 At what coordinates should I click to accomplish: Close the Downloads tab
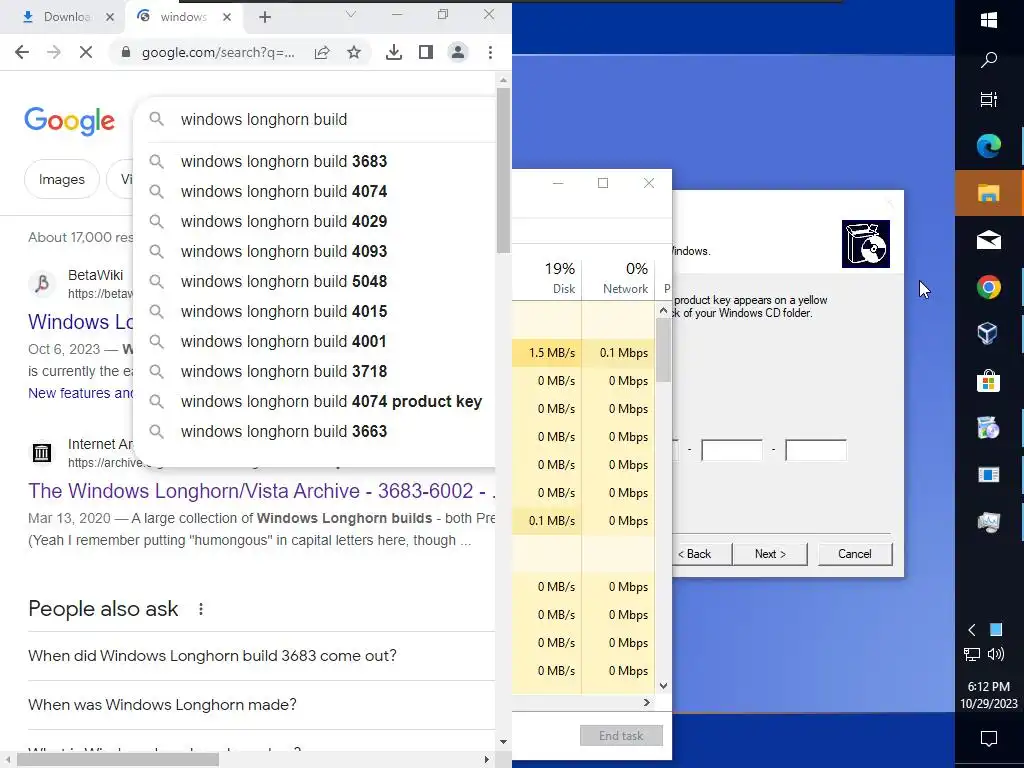click(x=110, y=18)
